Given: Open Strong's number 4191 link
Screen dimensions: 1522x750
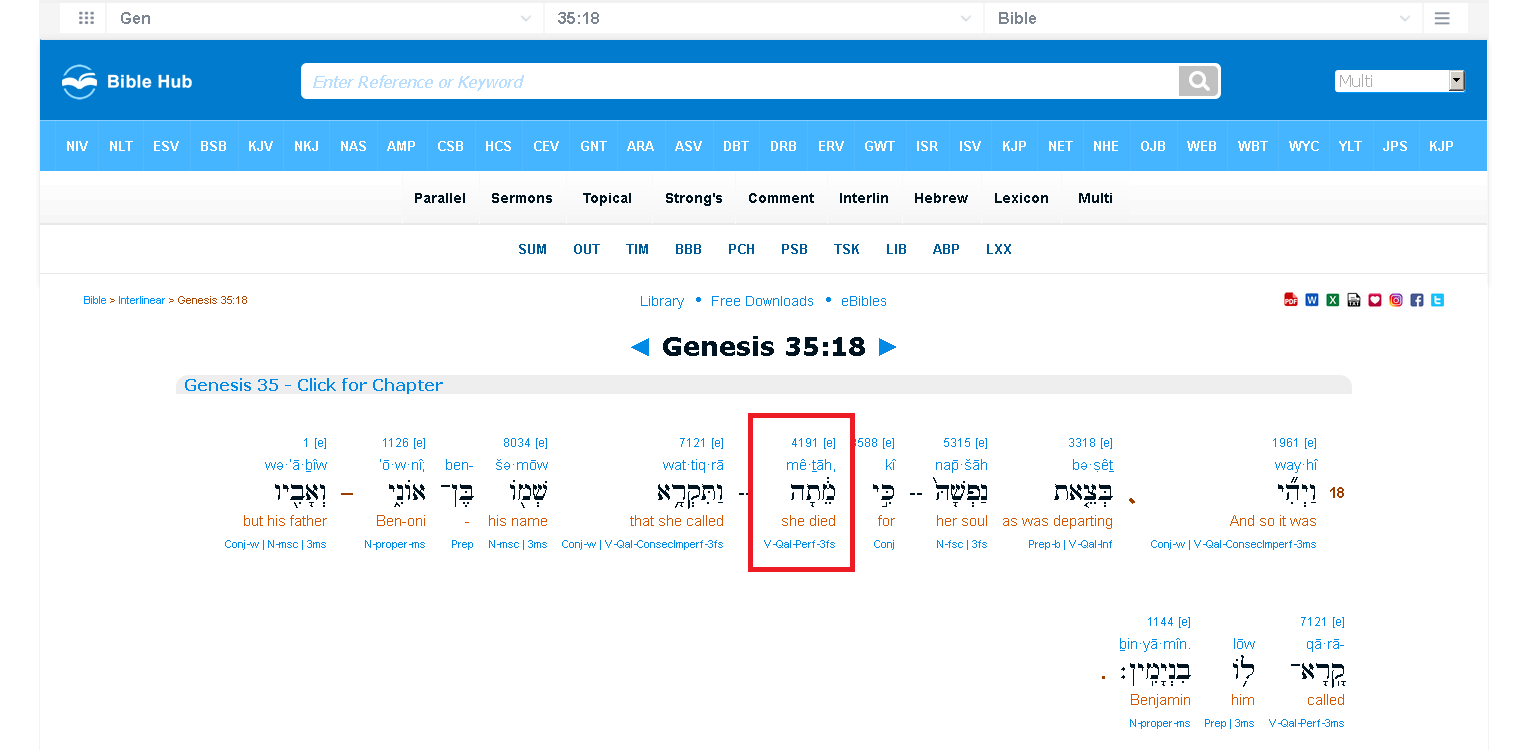Looking at the screenshot, I should click(804, 443).
